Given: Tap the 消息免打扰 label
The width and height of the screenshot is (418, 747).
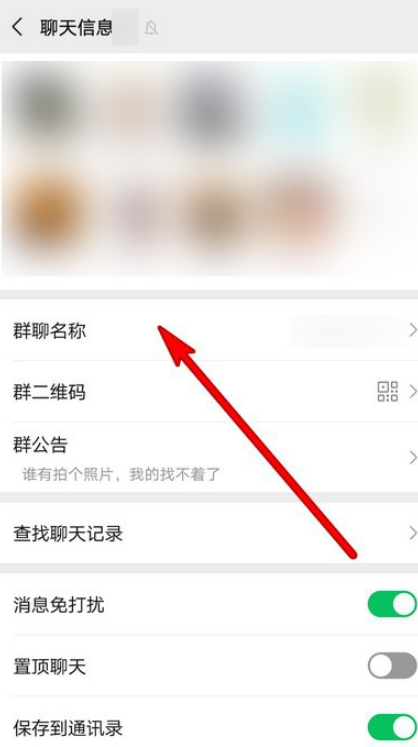Looking at the screenshot, I should pyautogui.click(x=59, y=605).
